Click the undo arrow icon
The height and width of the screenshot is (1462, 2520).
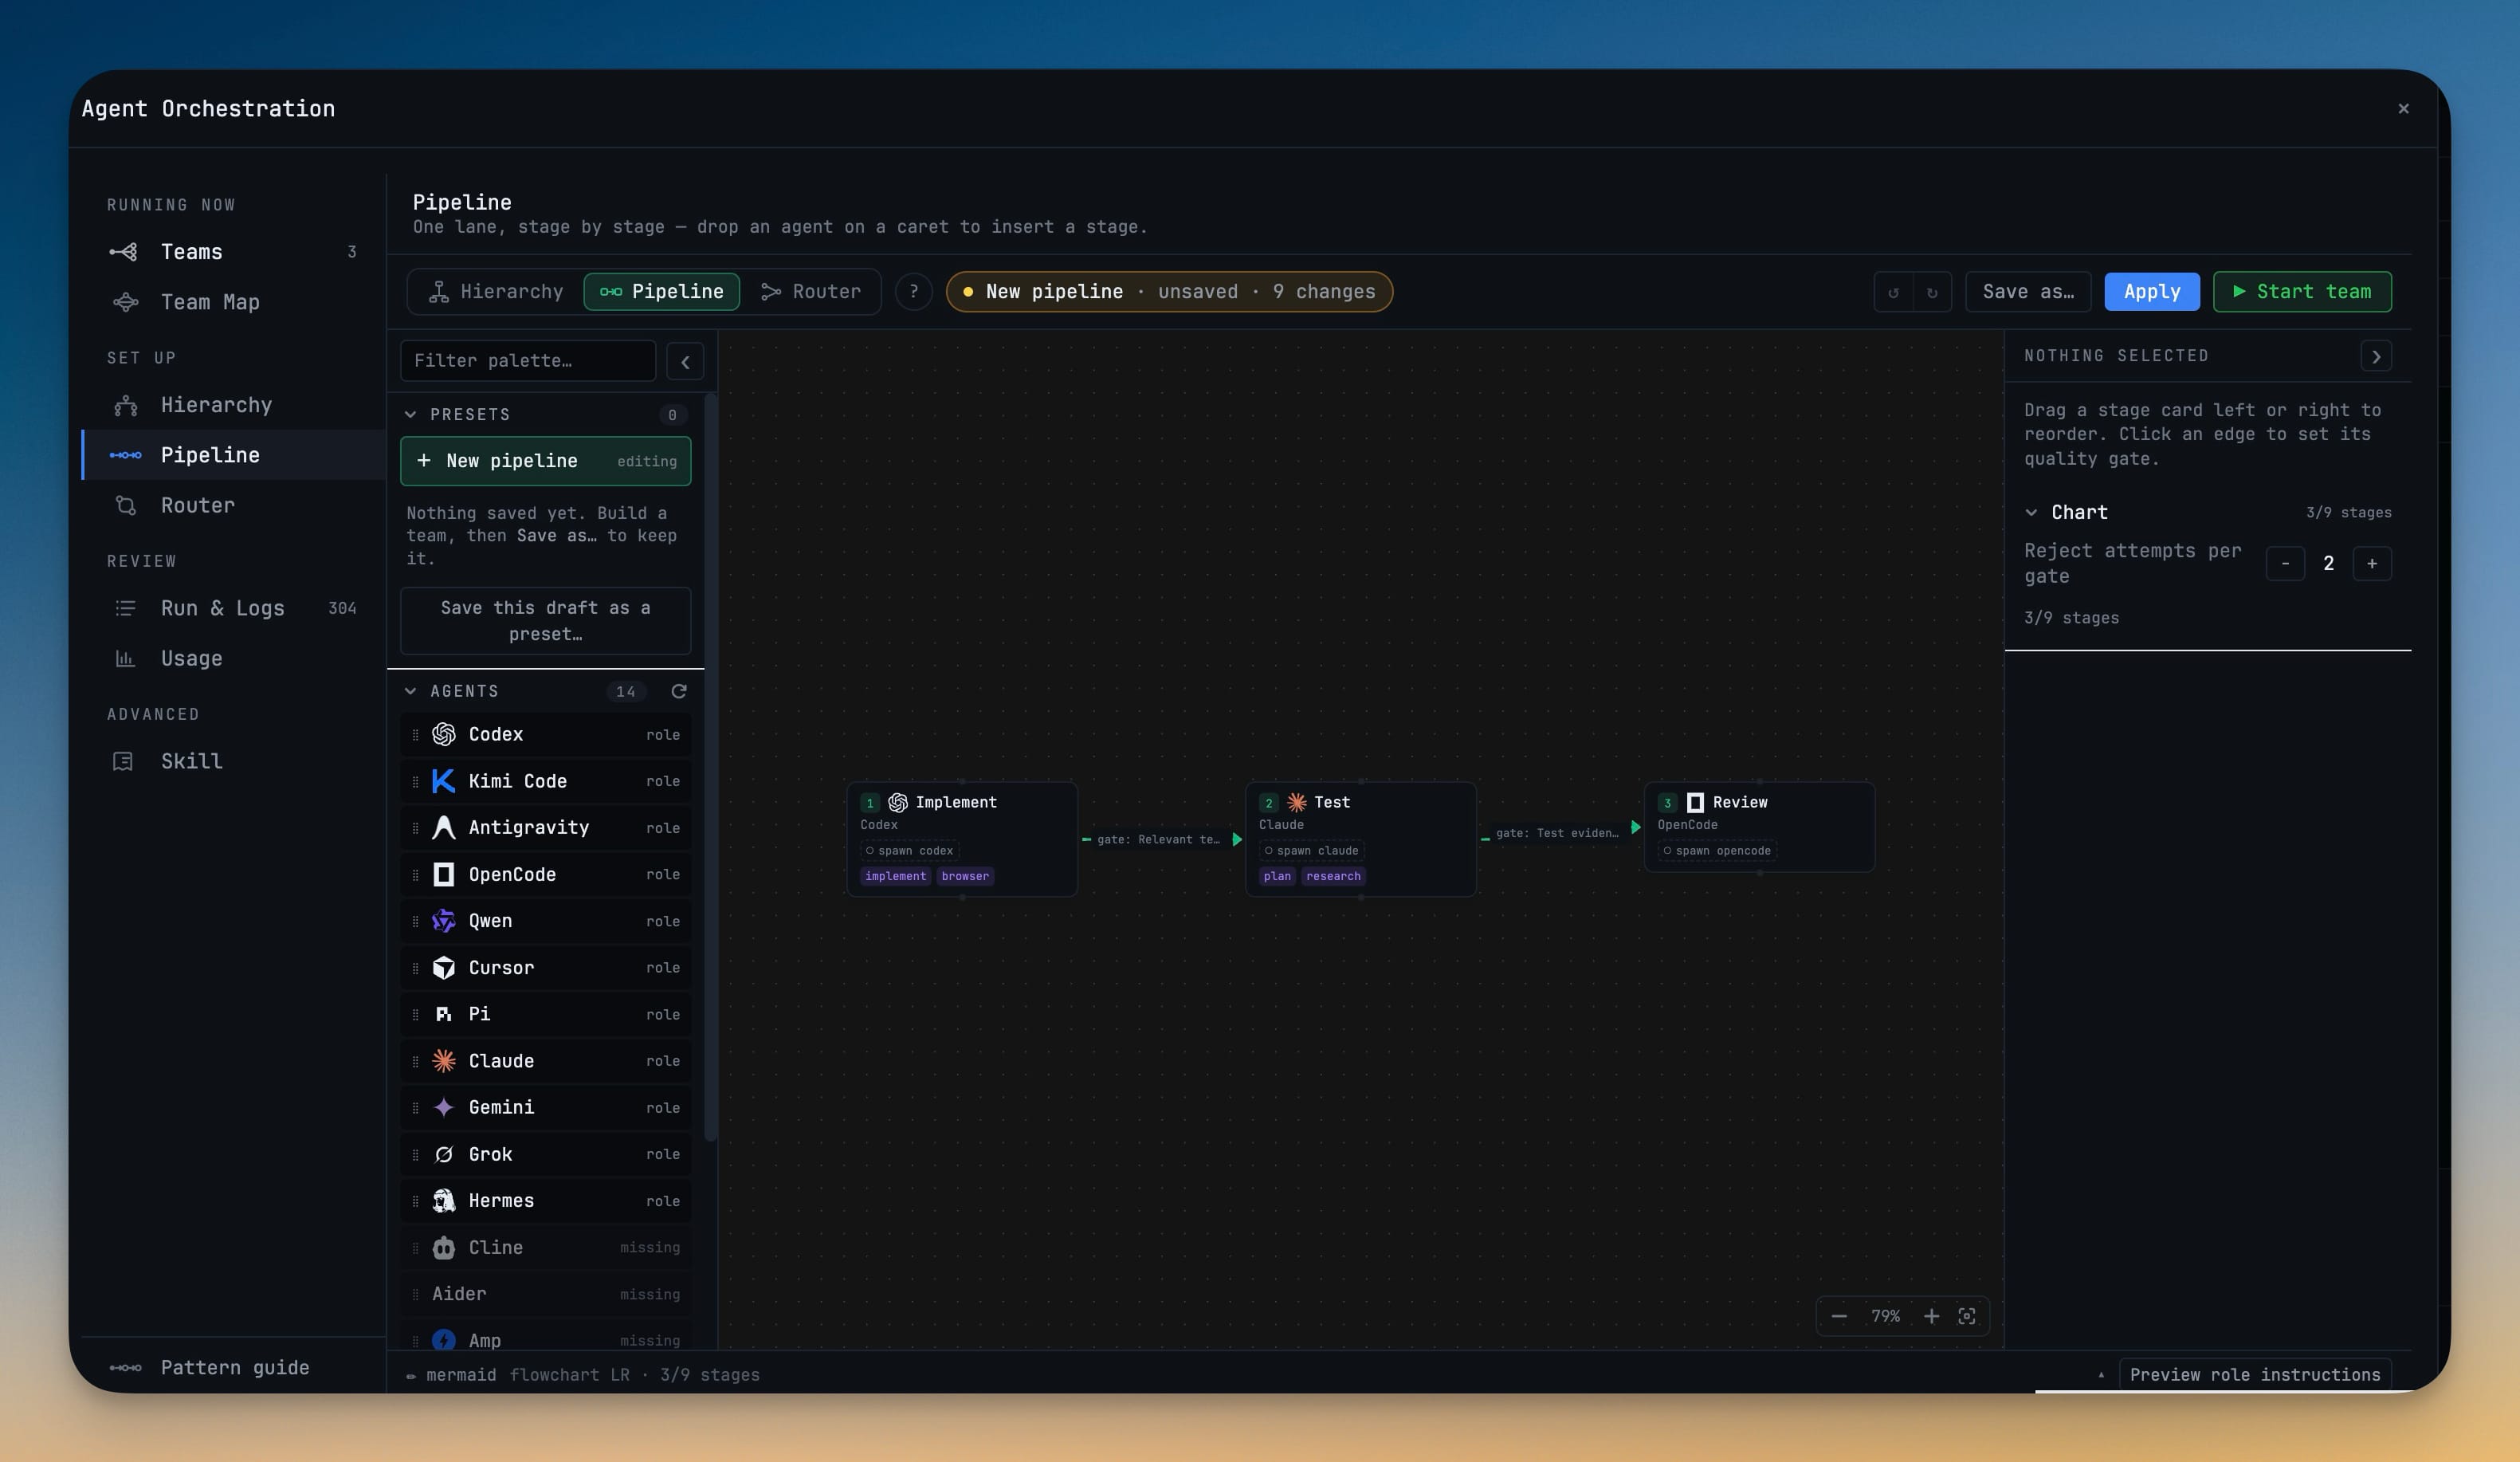[1893, 292]
